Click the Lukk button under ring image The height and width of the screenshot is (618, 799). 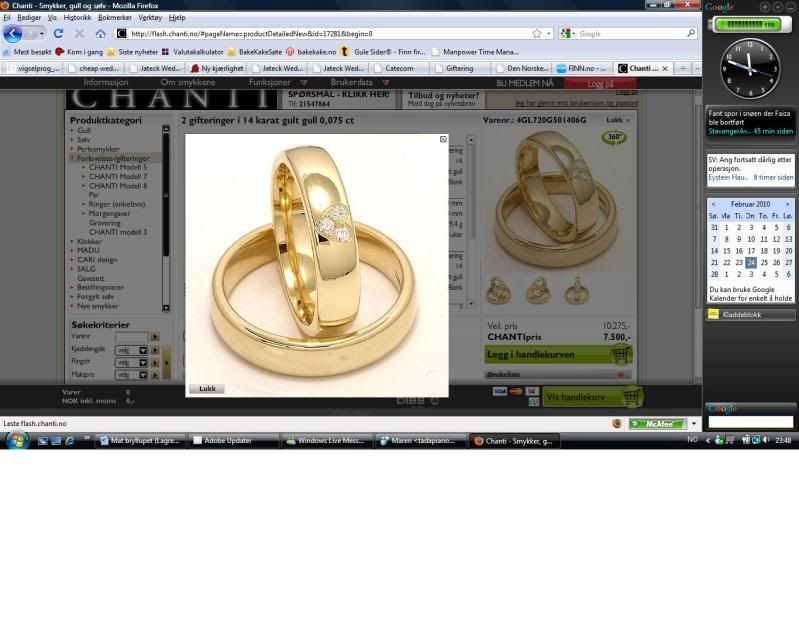[x=207, y=389]
